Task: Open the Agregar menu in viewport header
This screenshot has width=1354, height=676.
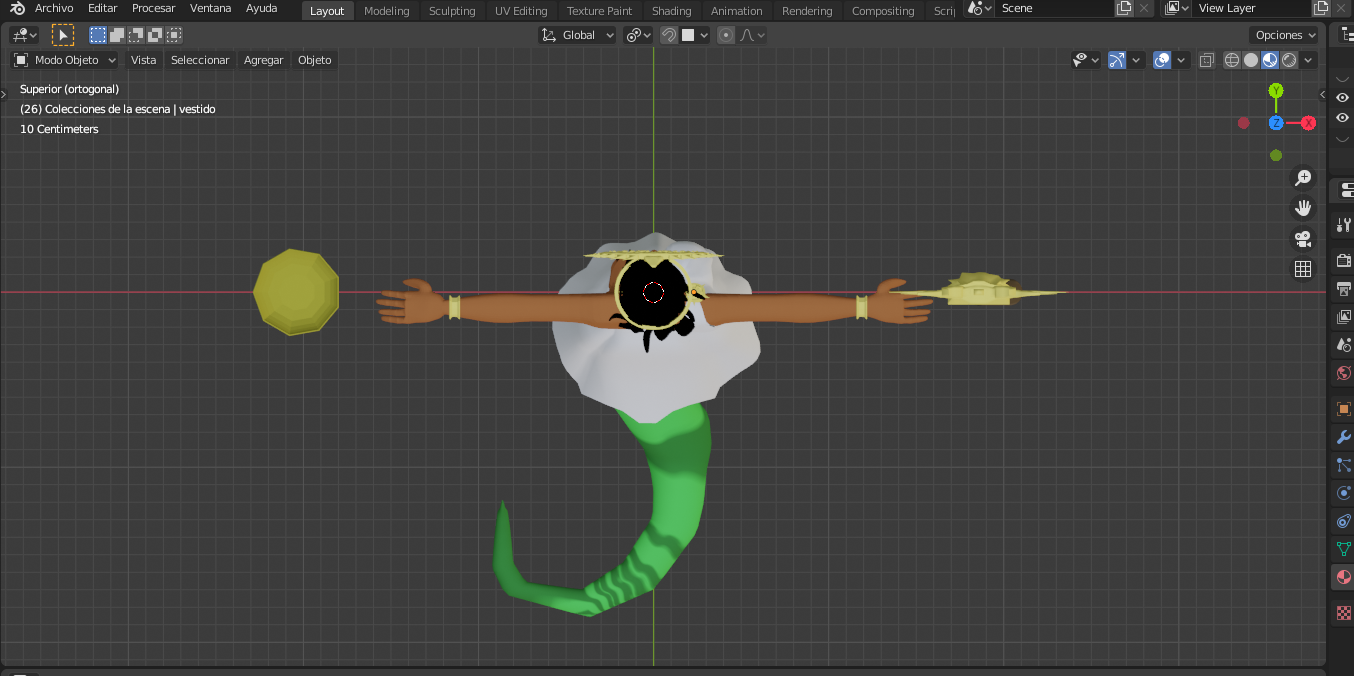Action: tap(263, 60)
